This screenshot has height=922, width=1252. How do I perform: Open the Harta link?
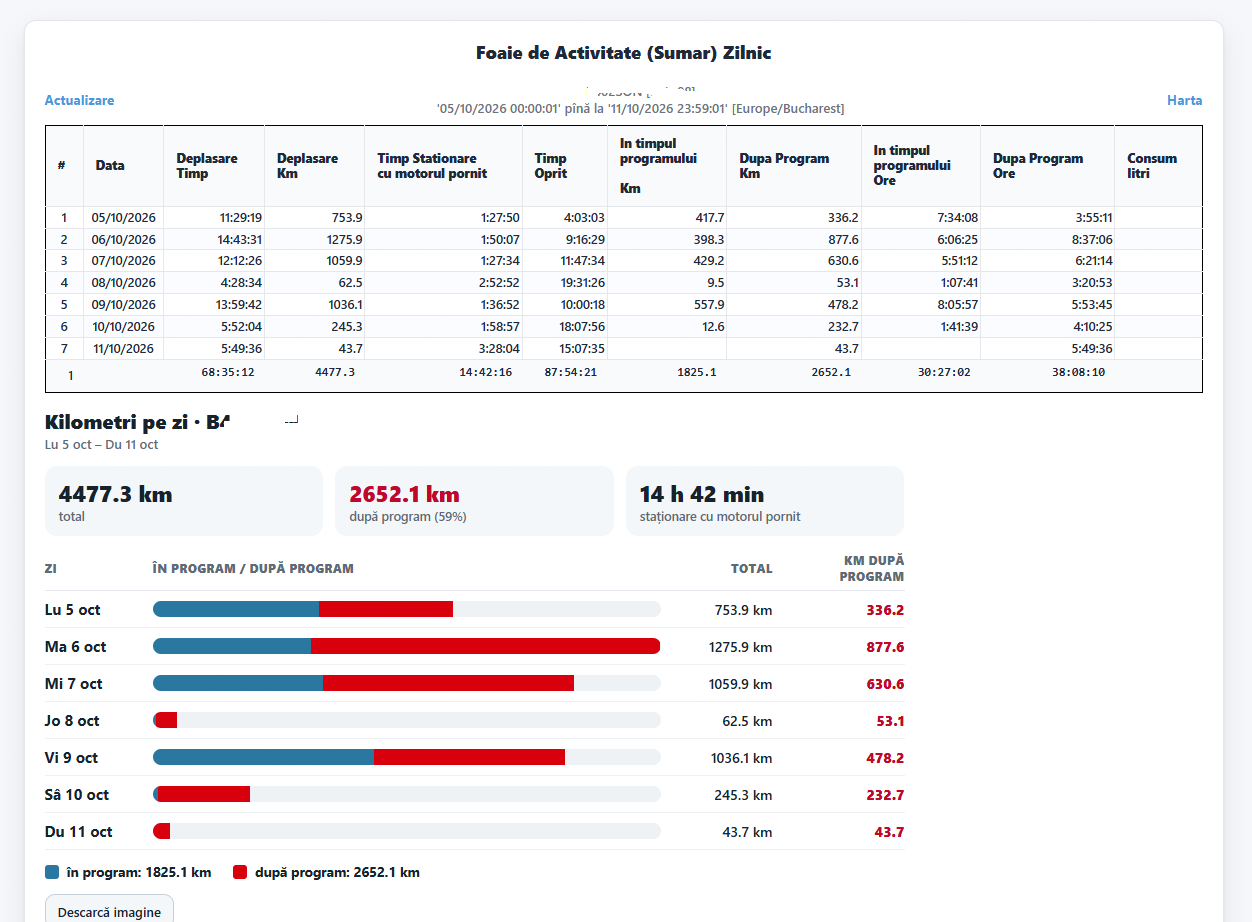coord(1185,100)
